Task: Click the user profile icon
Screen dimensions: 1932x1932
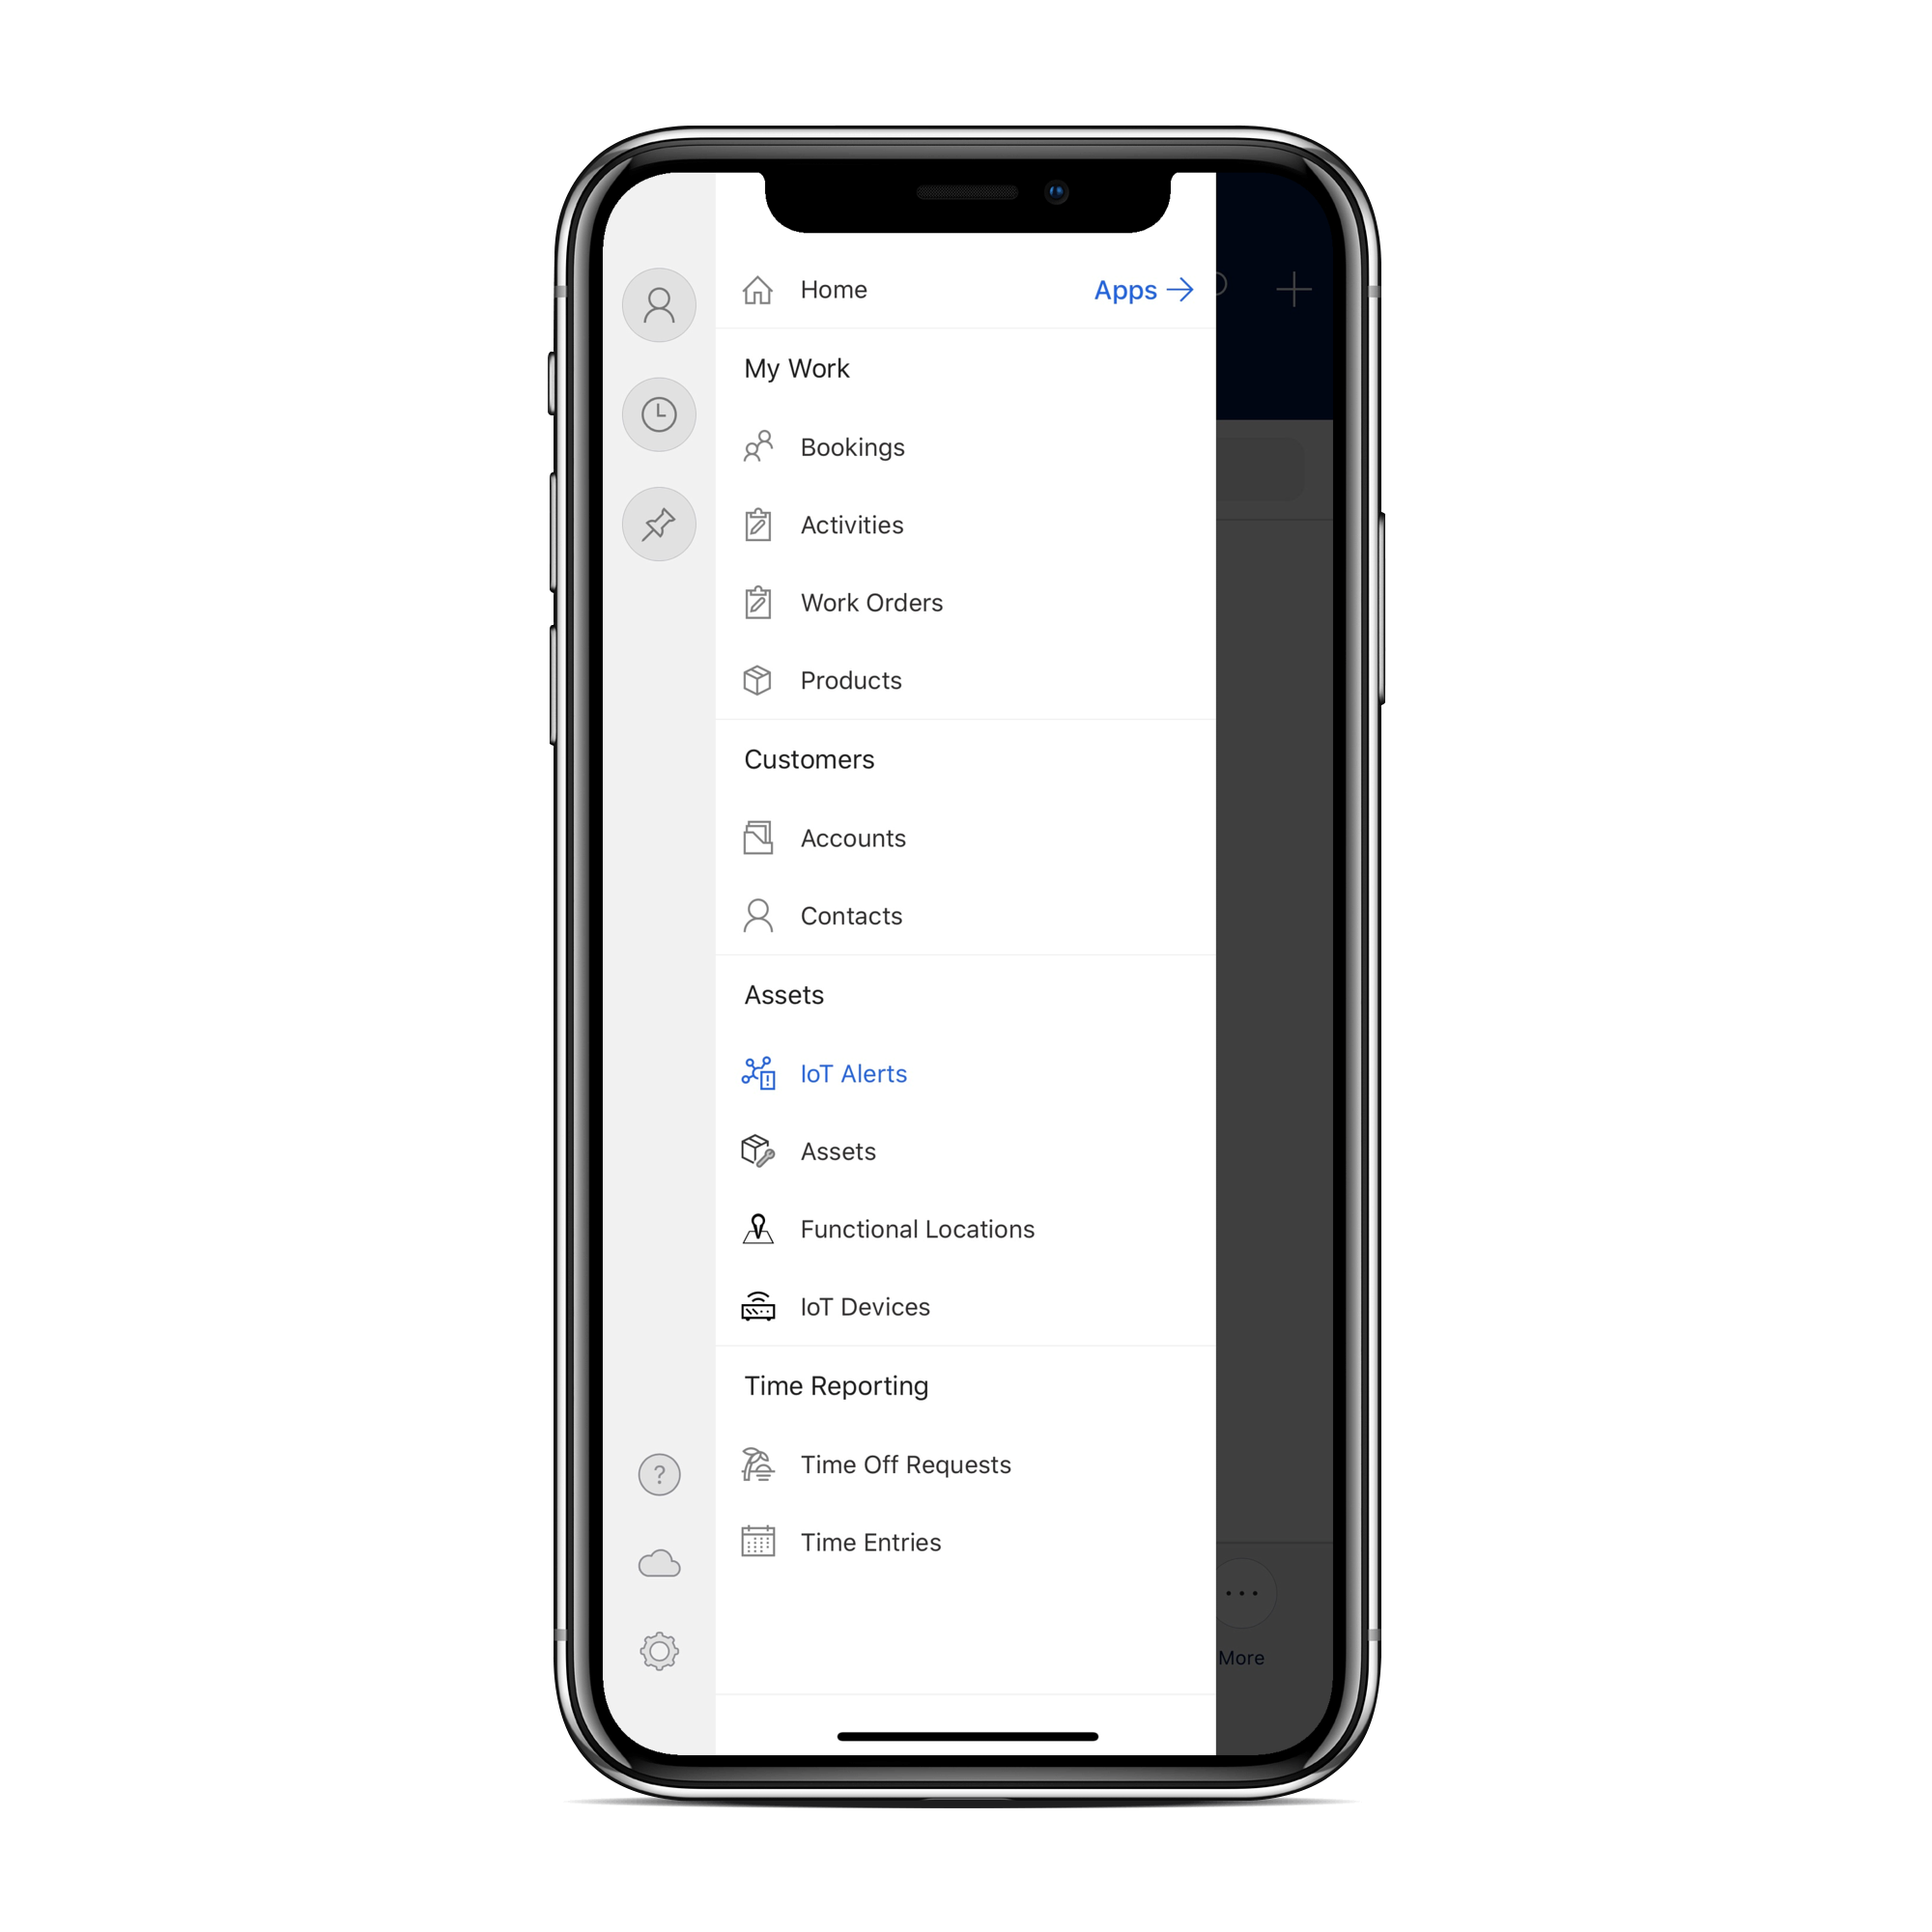Action: point(658,304)
